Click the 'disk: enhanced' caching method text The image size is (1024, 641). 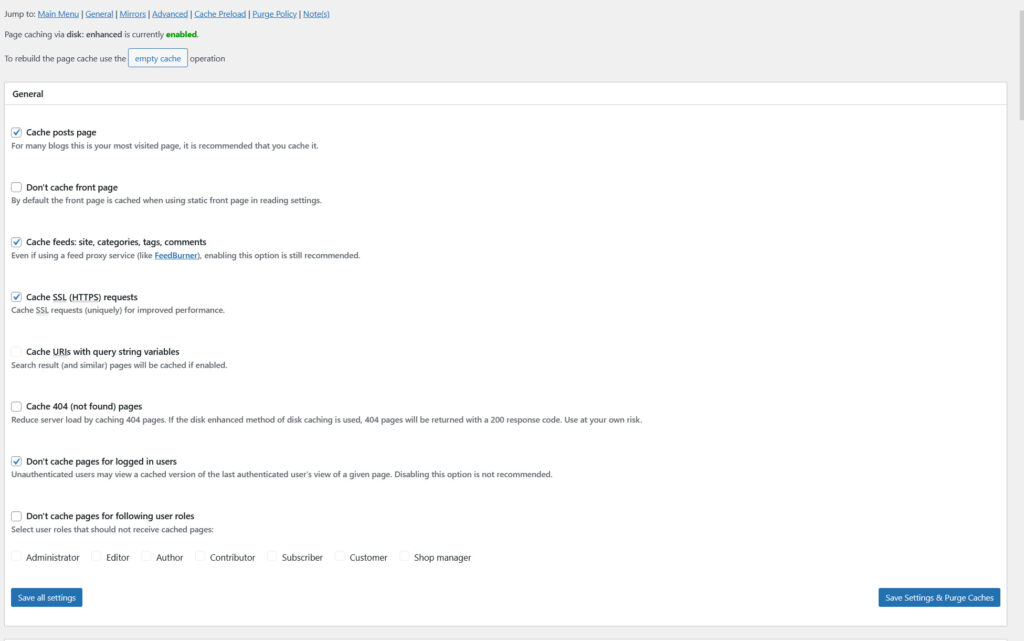[94, 35]
